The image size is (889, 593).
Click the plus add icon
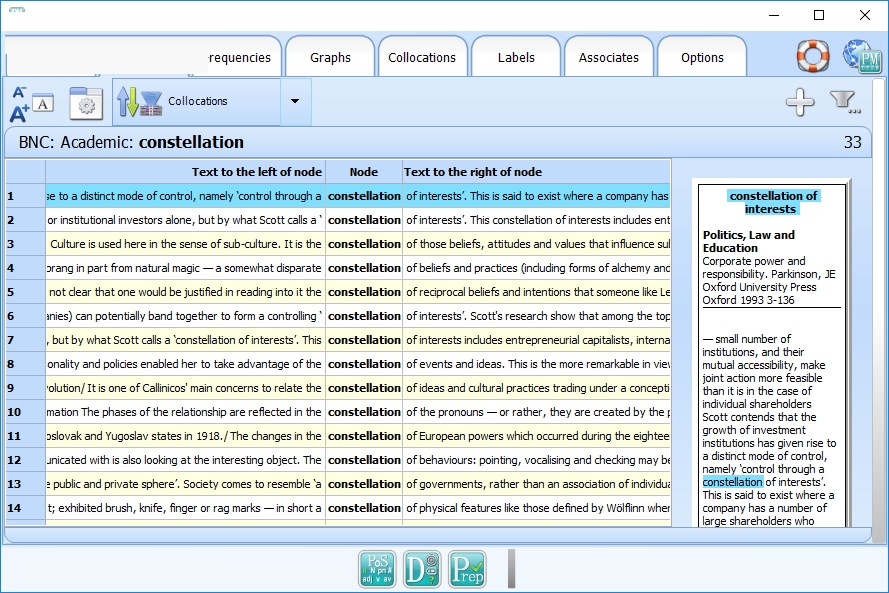(799, 101)
